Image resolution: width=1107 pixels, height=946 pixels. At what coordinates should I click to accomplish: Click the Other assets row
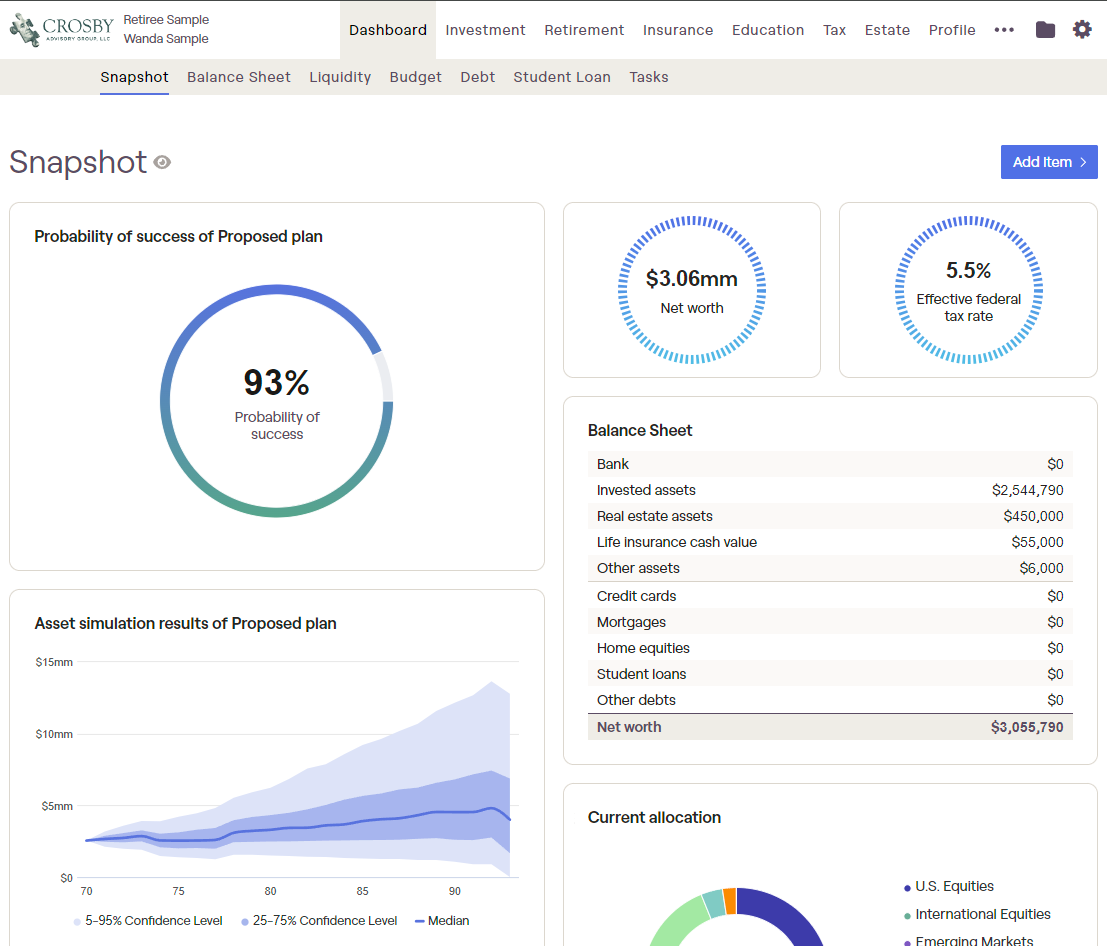(x=830, y=568)
